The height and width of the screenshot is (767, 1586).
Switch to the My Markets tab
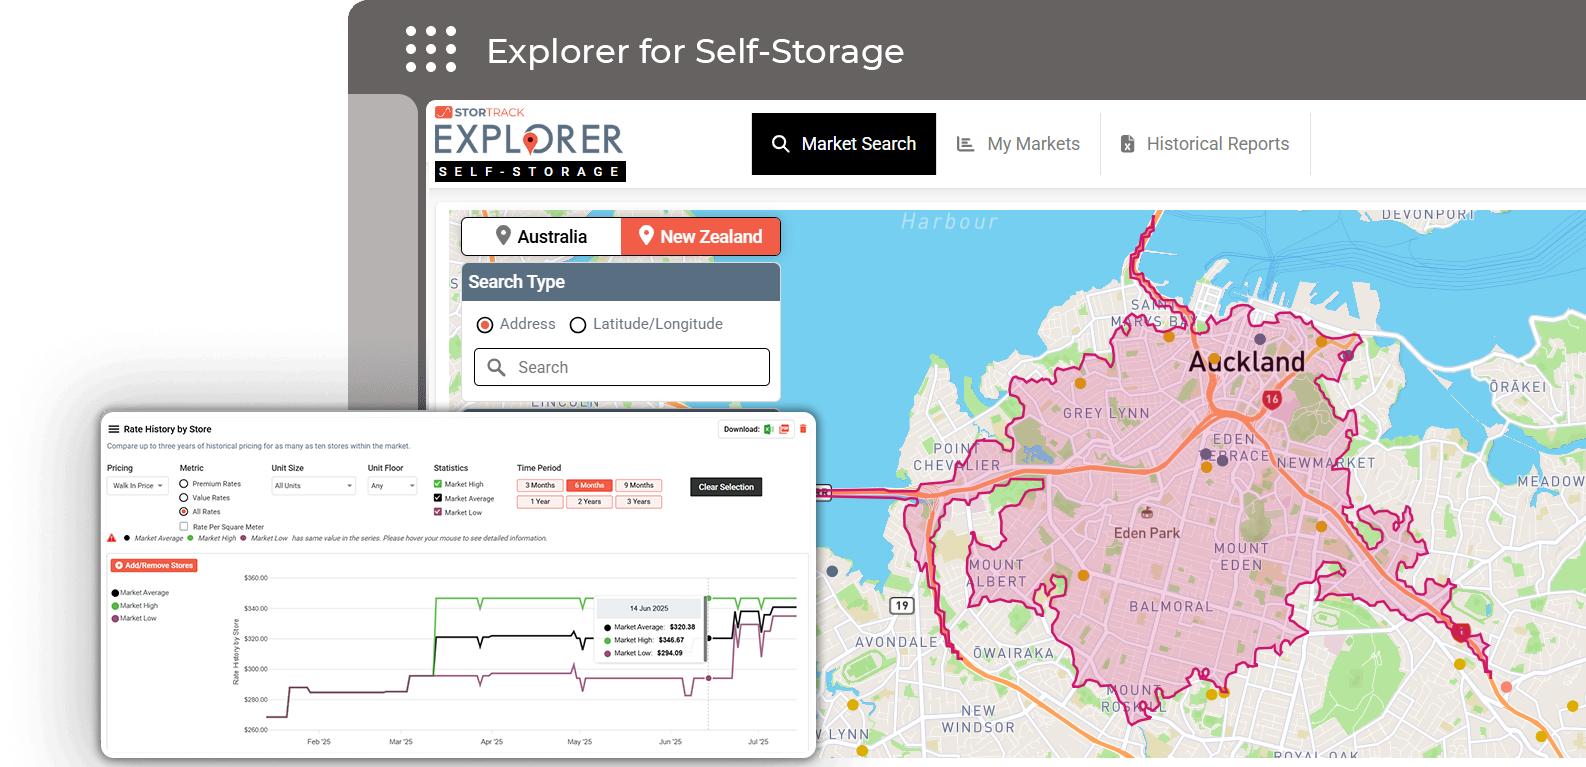(1018, 144)
